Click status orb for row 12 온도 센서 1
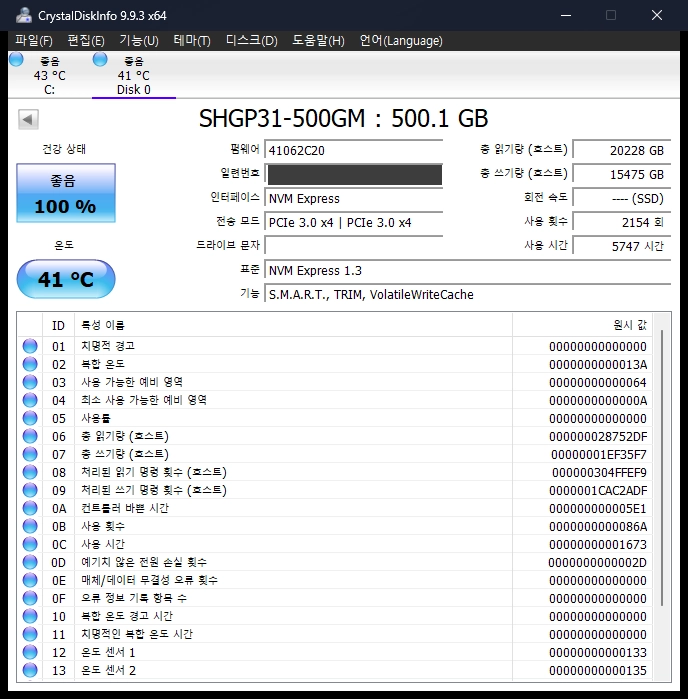 pyautogui.click(x=30, y=652)
